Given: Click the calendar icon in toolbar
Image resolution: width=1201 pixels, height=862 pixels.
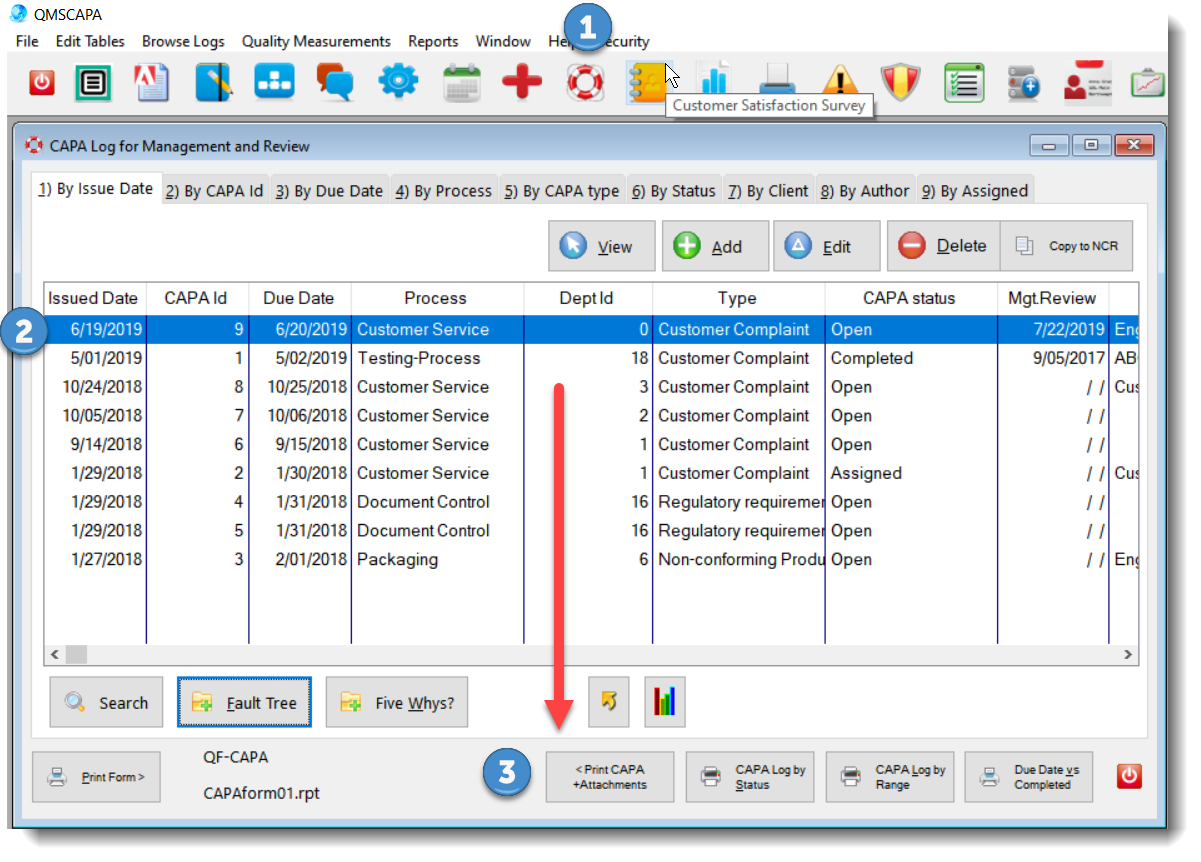Looking at the screenshot, I should tap(461, 83).
